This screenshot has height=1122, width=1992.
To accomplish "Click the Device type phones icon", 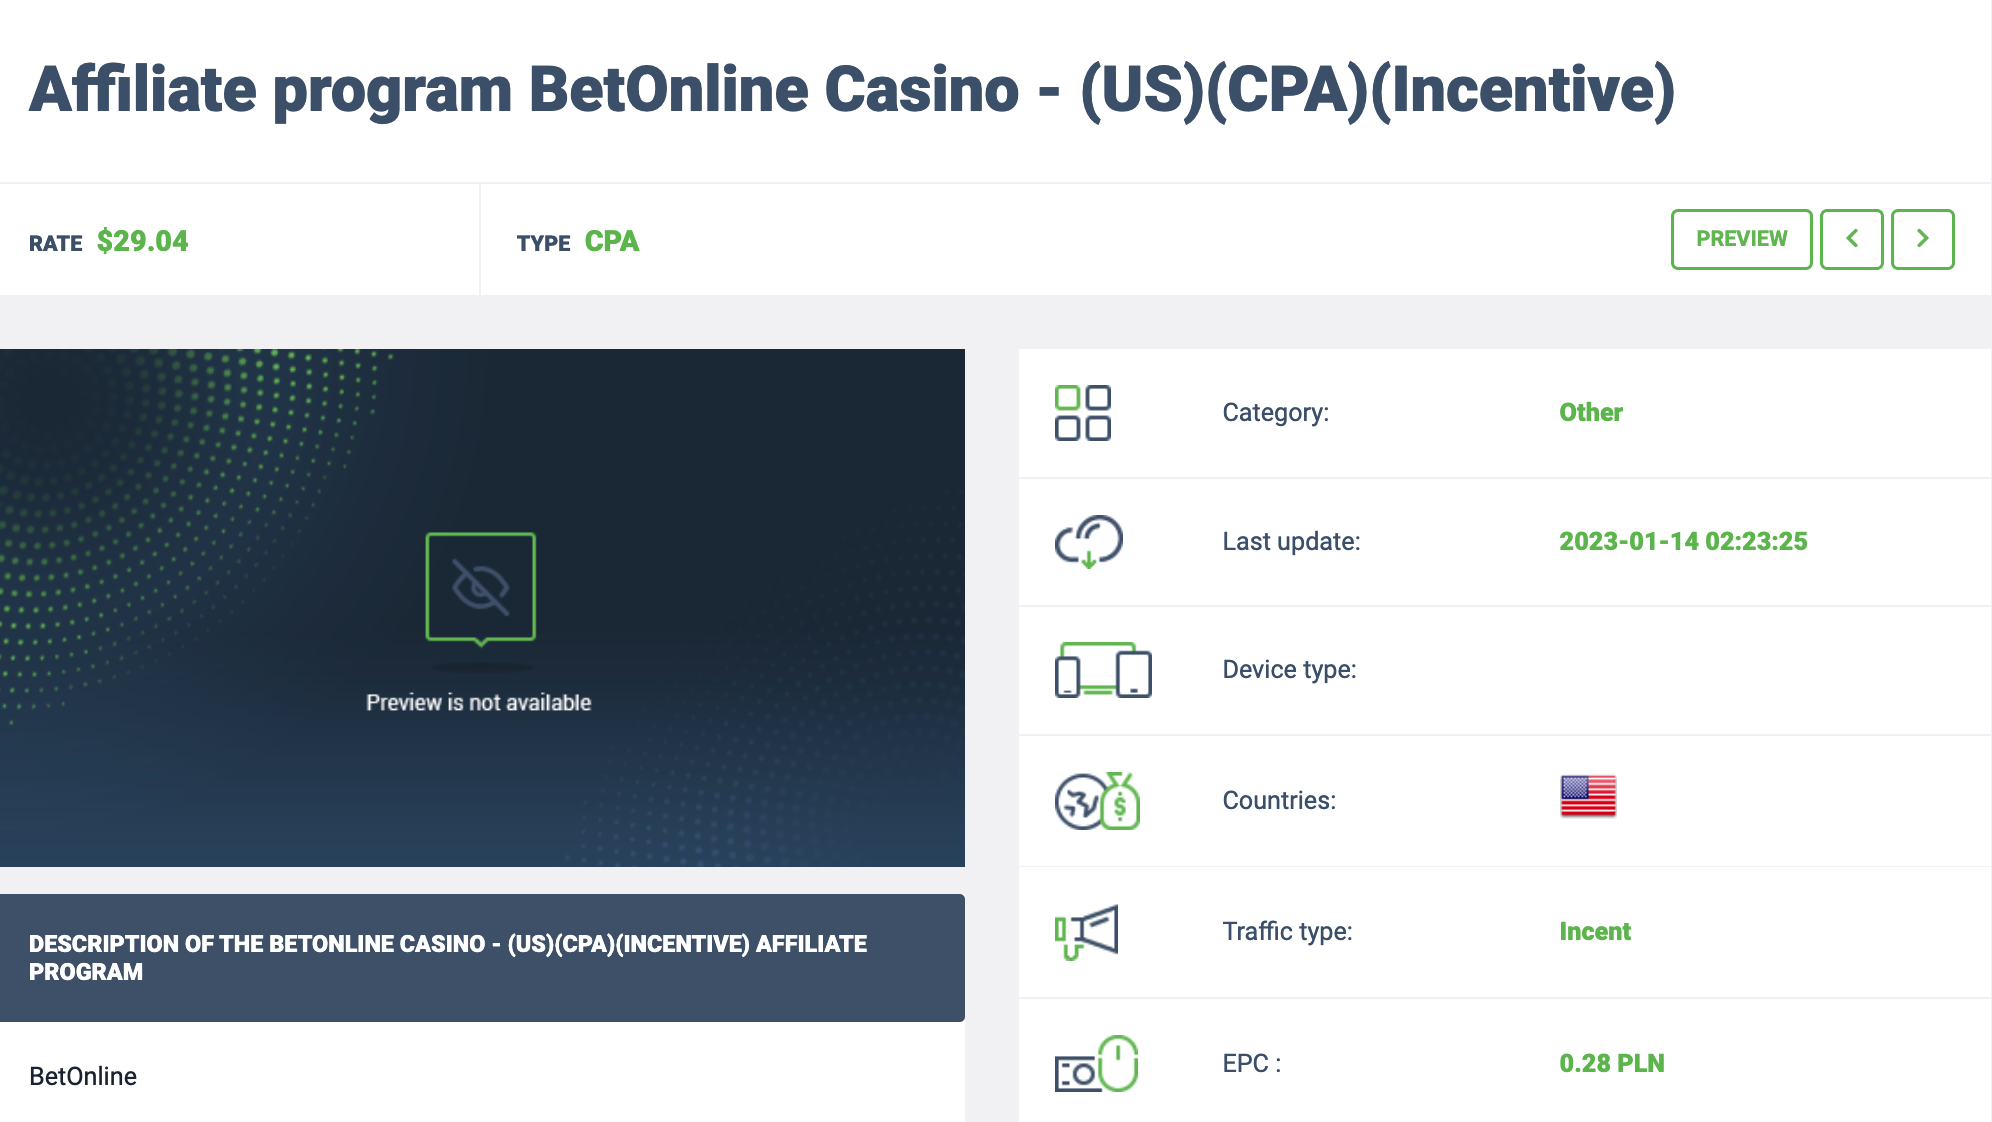I will click(1102, 670).
